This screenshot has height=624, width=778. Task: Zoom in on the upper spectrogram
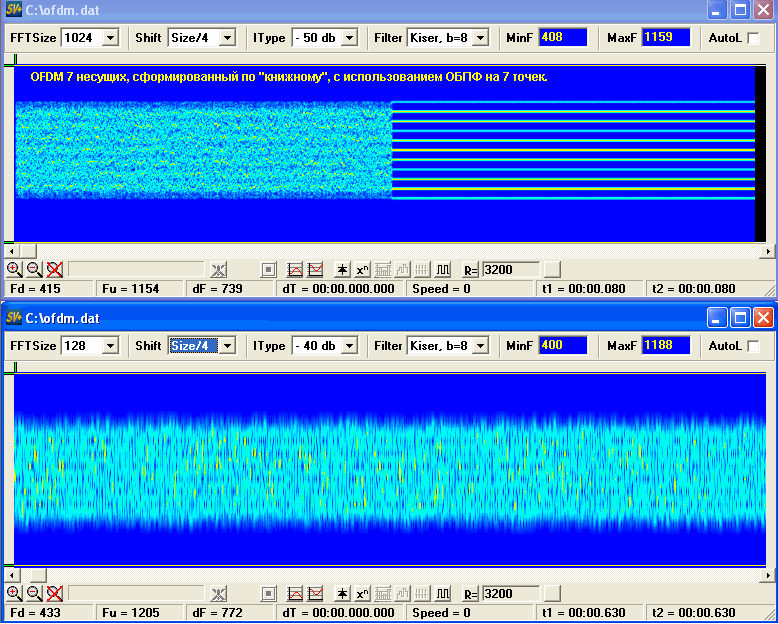point(14,270)
